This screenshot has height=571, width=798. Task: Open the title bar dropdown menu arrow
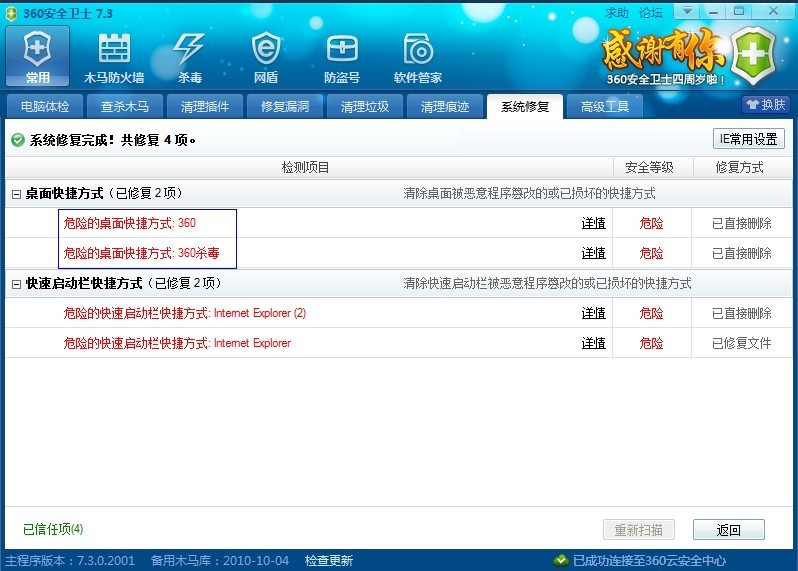click(687, 11)
